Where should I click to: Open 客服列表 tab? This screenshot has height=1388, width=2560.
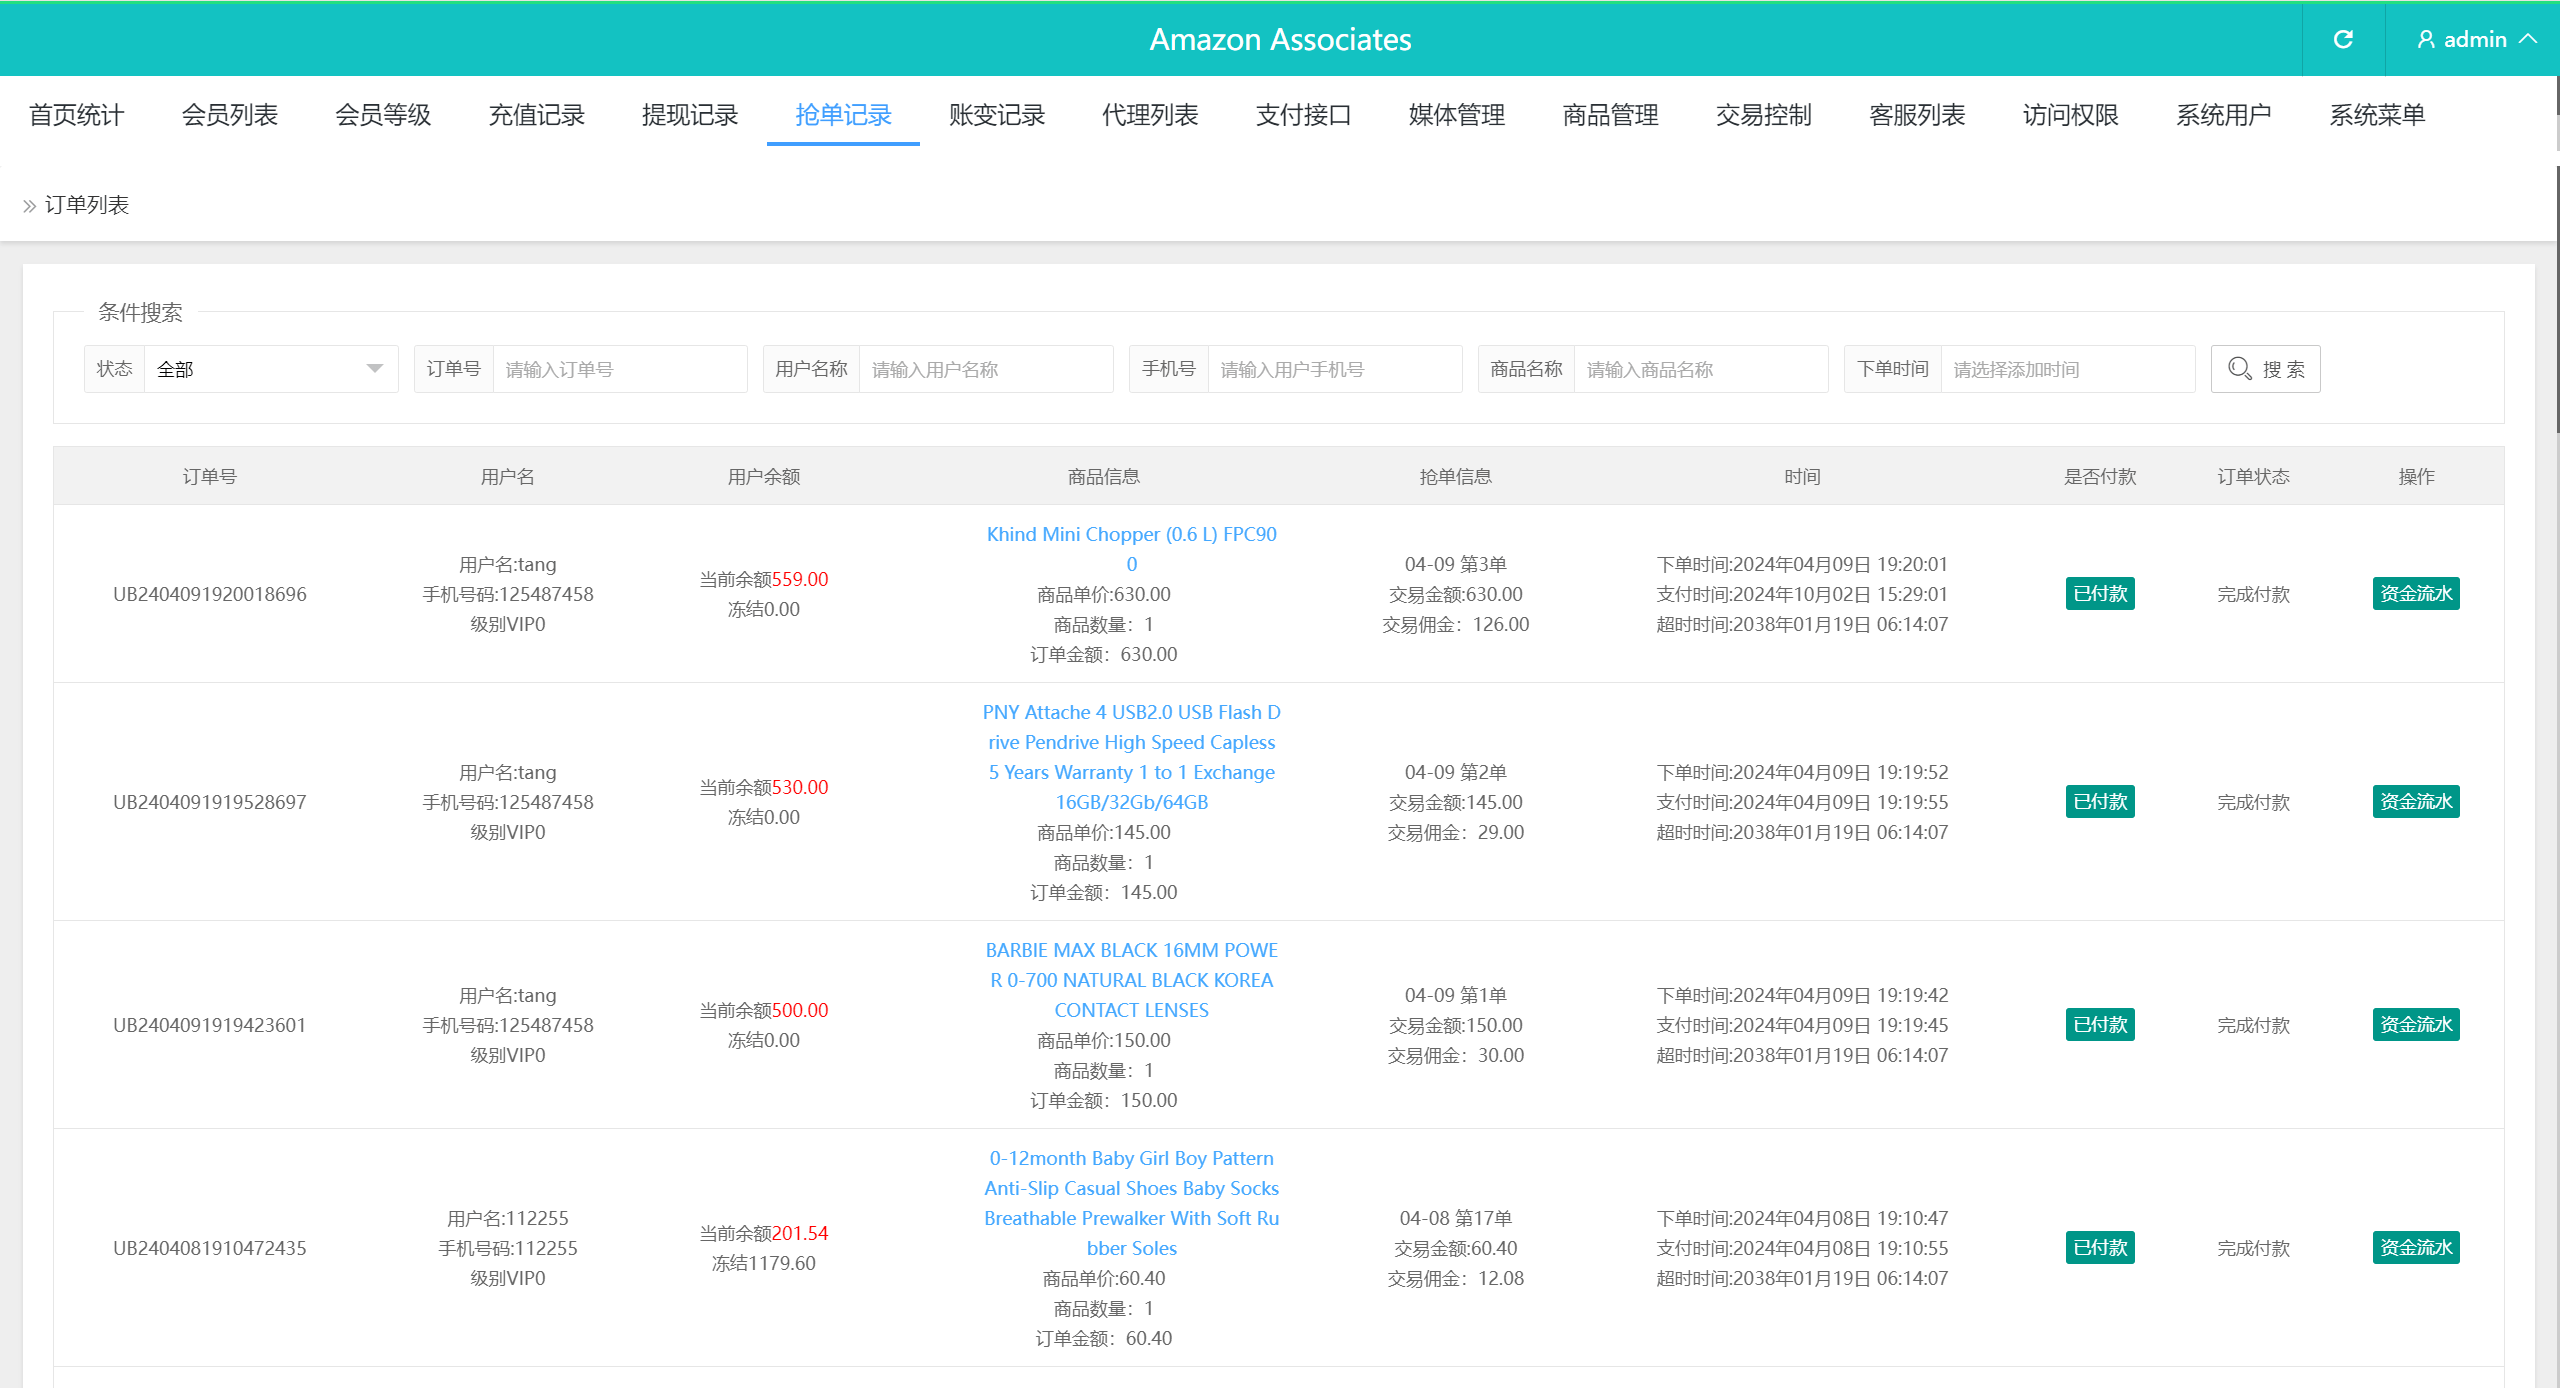coord(1918,115)
